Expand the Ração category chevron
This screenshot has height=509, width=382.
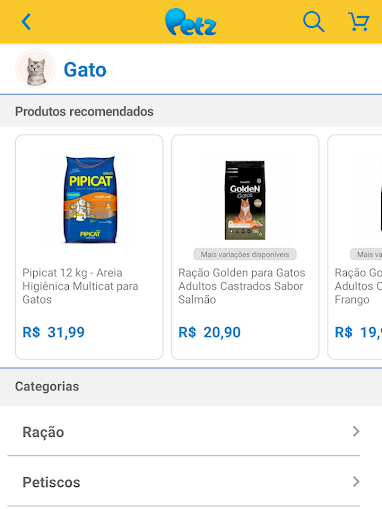coord(356,431)
